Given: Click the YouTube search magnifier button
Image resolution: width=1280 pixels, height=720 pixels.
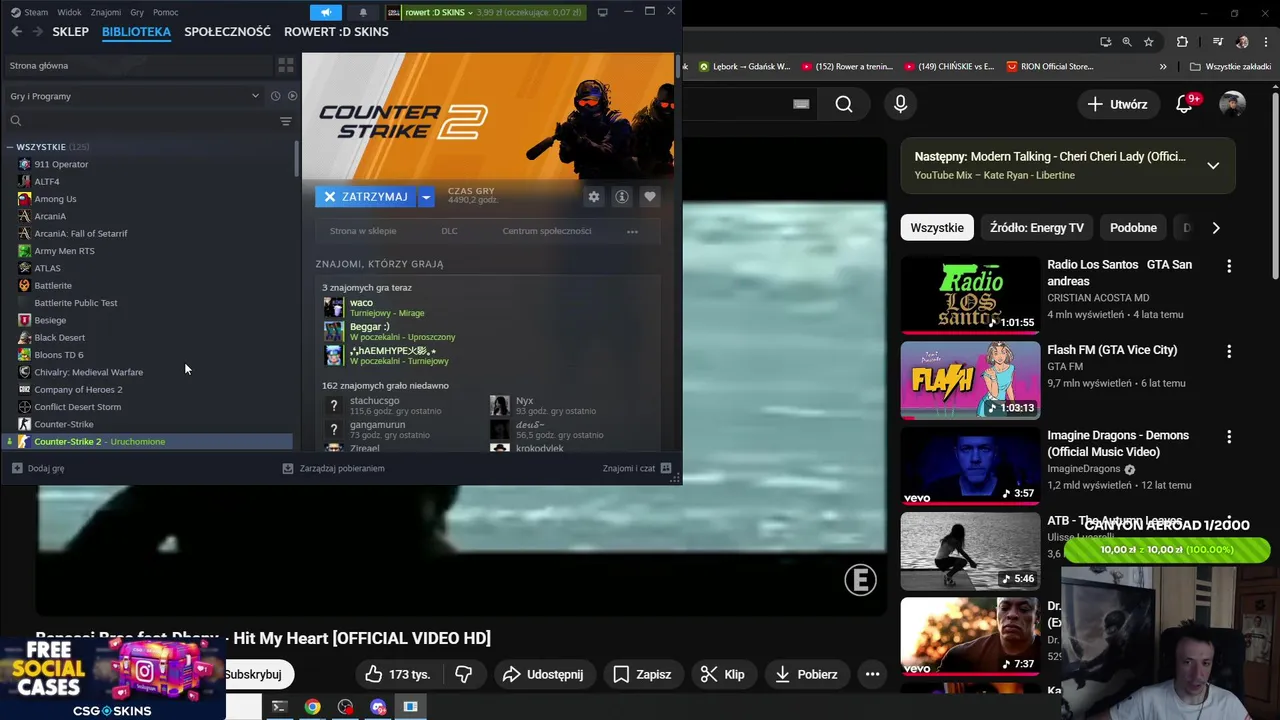Looking at the screenshot, I should coord(844,104).
